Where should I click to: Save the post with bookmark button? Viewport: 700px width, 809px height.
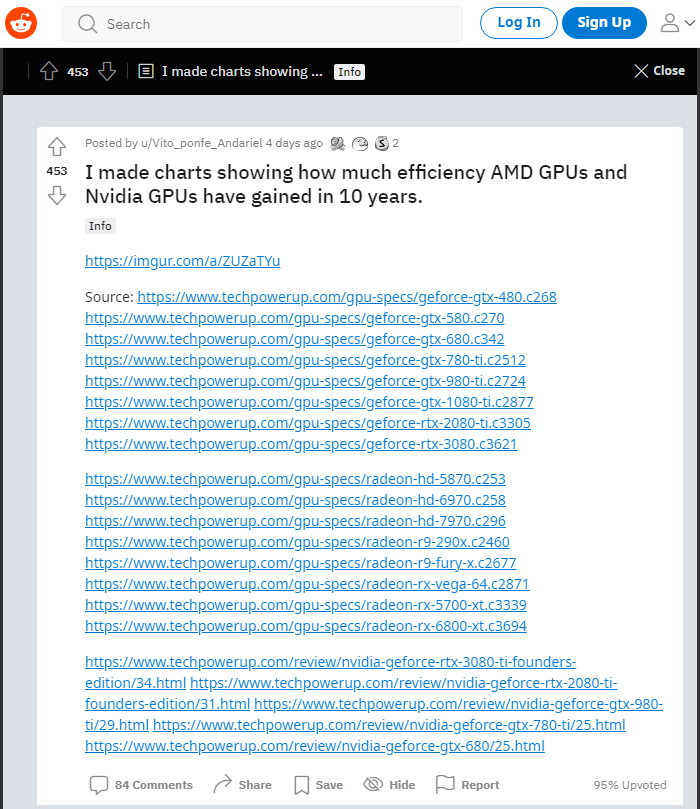tap(318, 785)
